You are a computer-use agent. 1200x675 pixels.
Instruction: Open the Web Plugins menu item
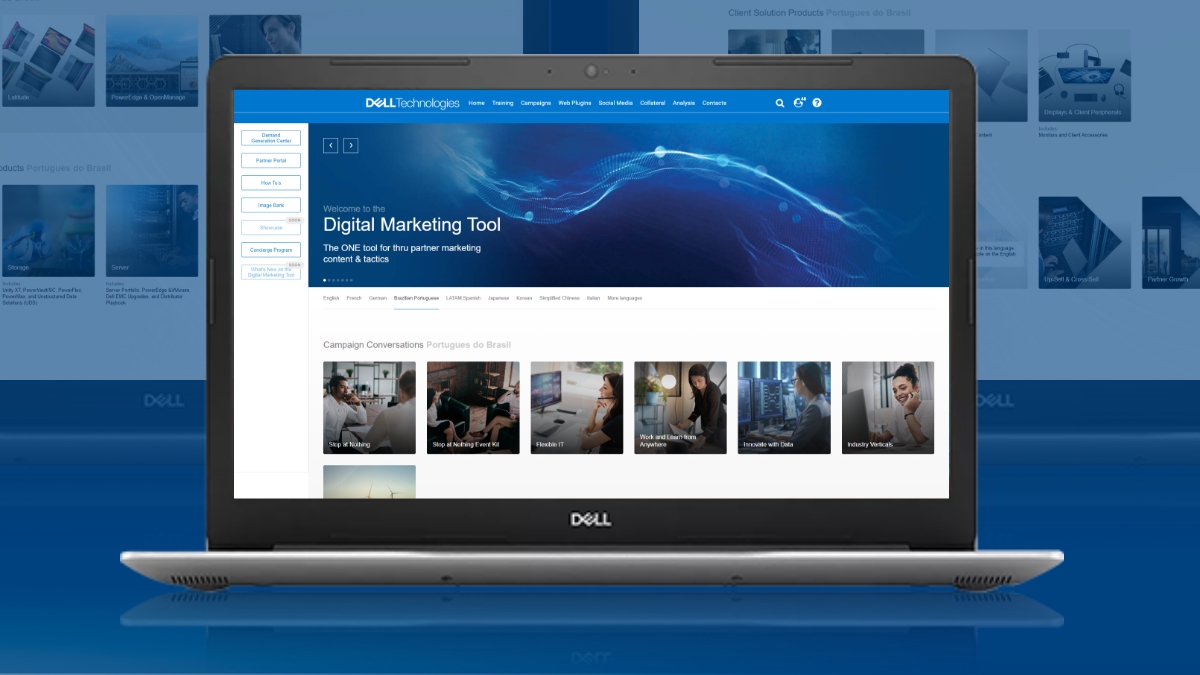[575, 103]
